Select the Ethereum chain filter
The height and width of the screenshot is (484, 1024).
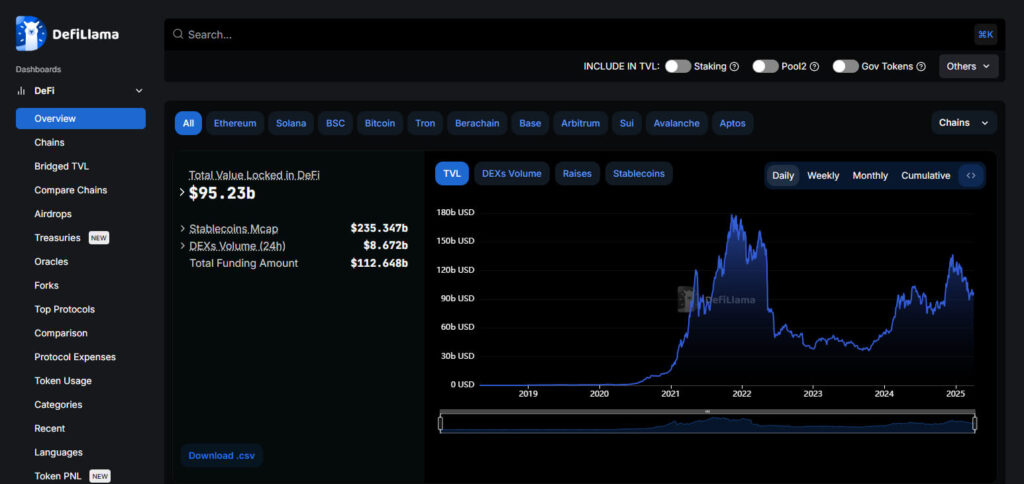point(235,123)
